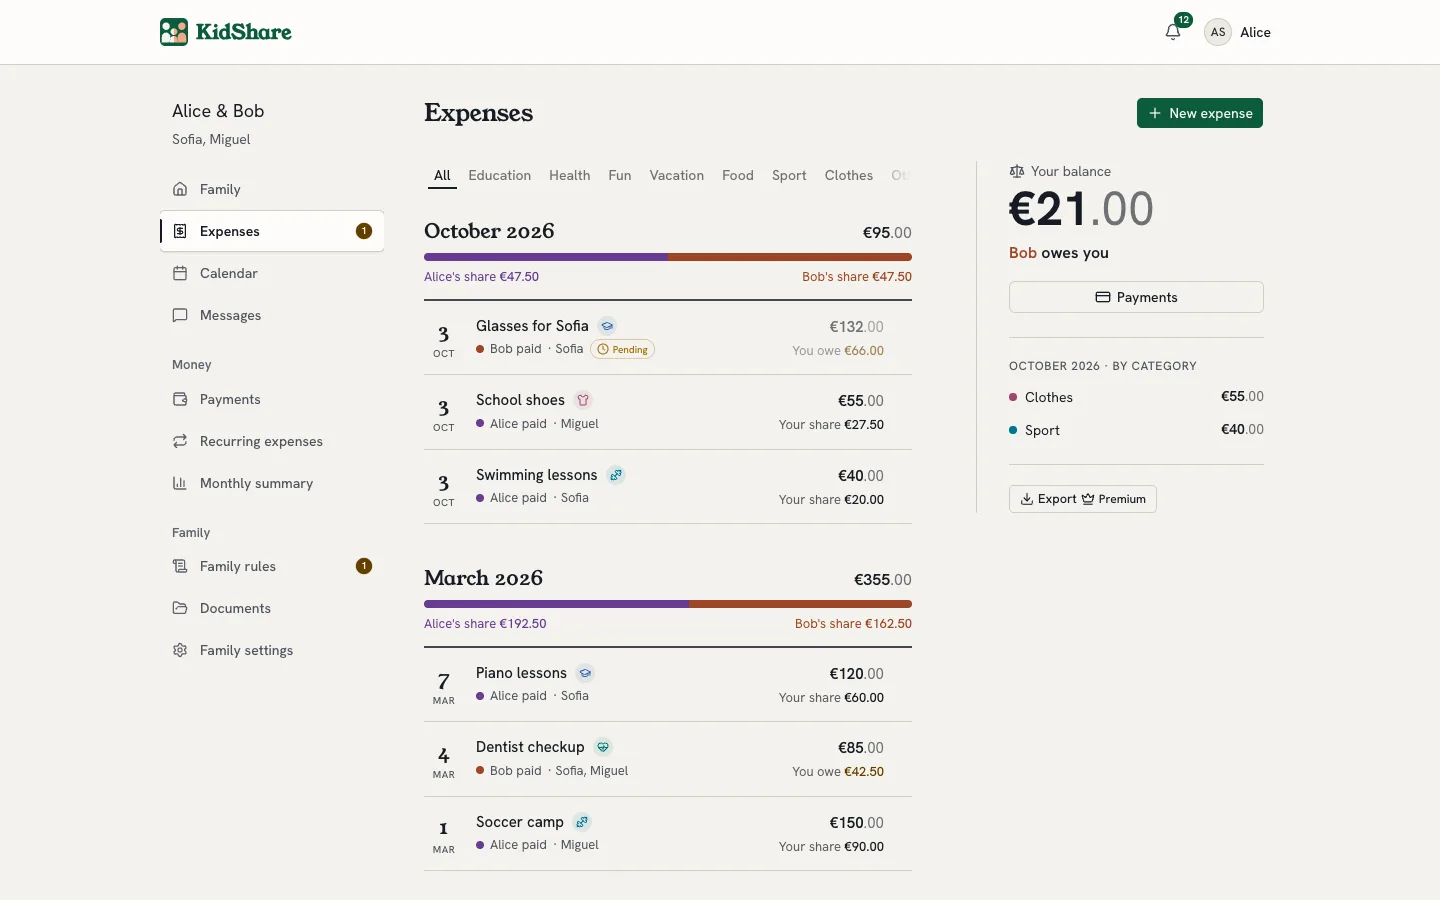
Task: Select the Health category tab
Action: coord(569,175)
